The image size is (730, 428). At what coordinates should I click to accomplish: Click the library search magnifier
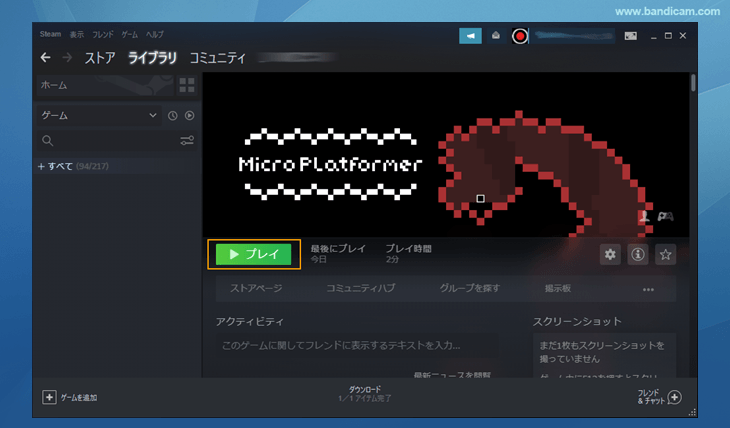pos(47,140)
